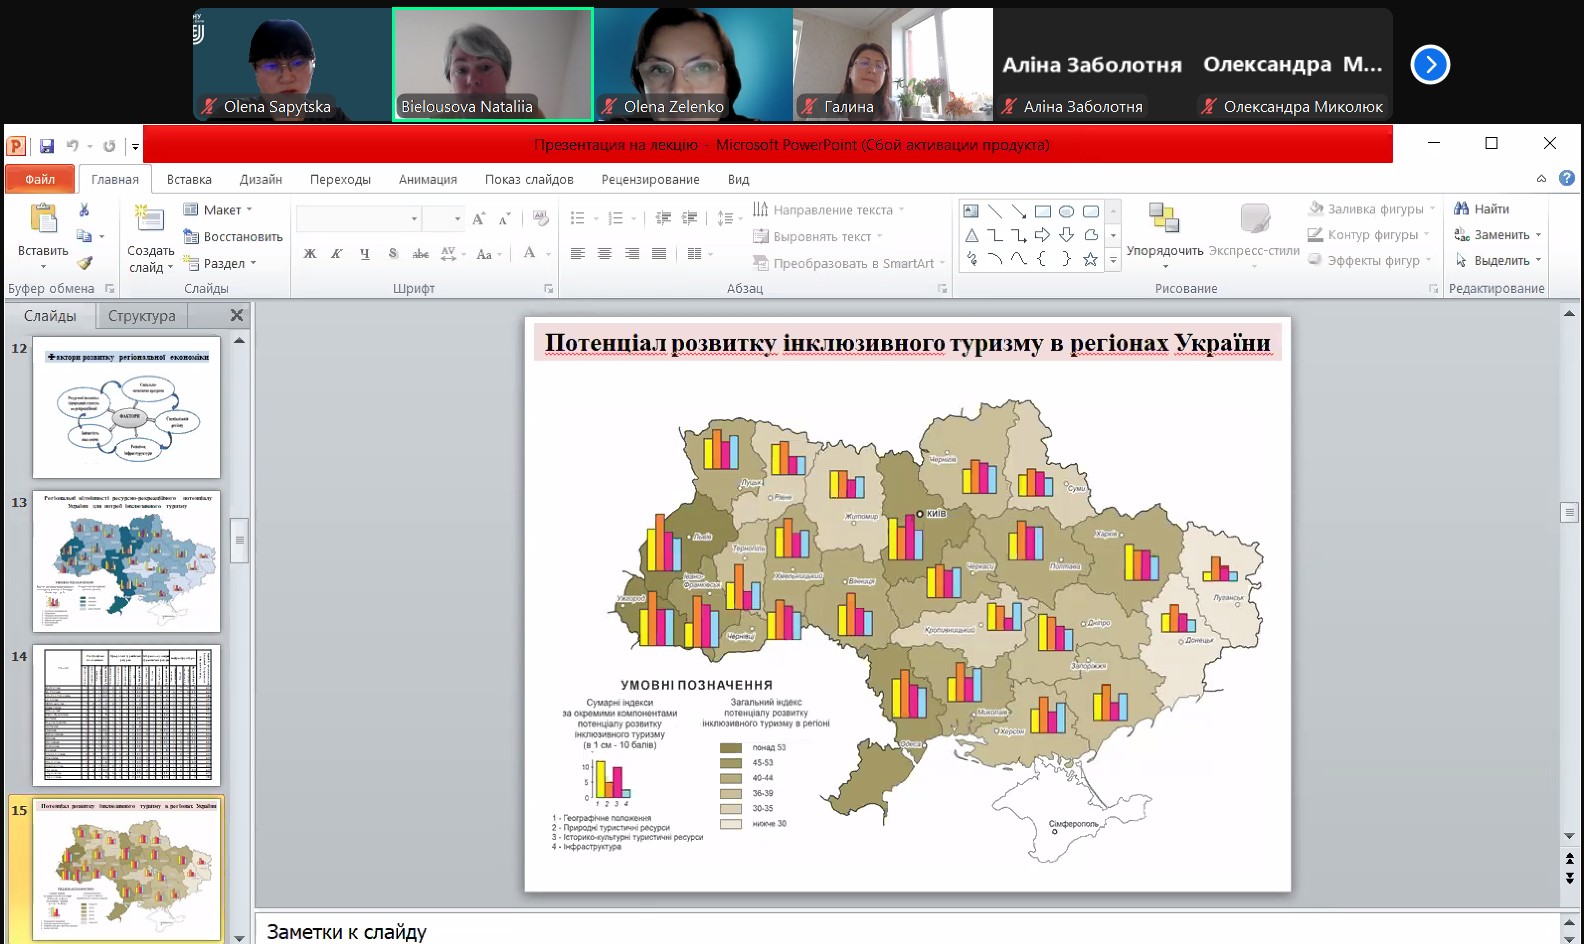Switch to the Структура outline pane tab
Viewport: 1584px width, 944px height.
pos(141,316)
